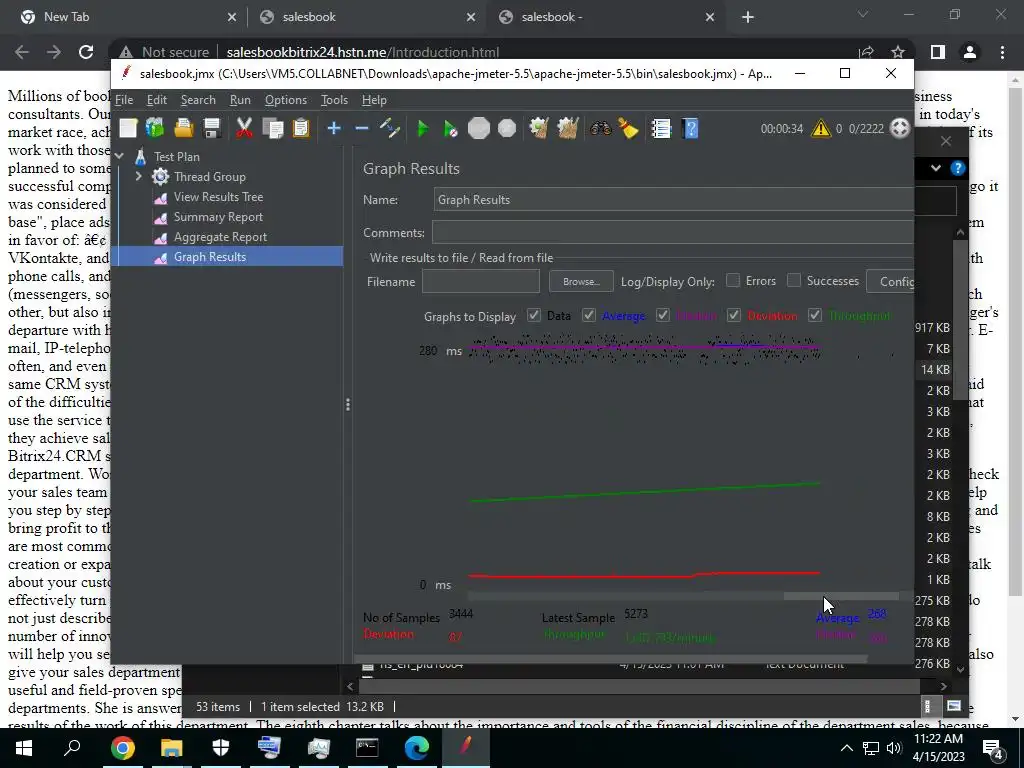Viewport: 1024px width, 768px height.
Task: Uncheck the Median graph checkbox
Action: [x=663, y=315]
